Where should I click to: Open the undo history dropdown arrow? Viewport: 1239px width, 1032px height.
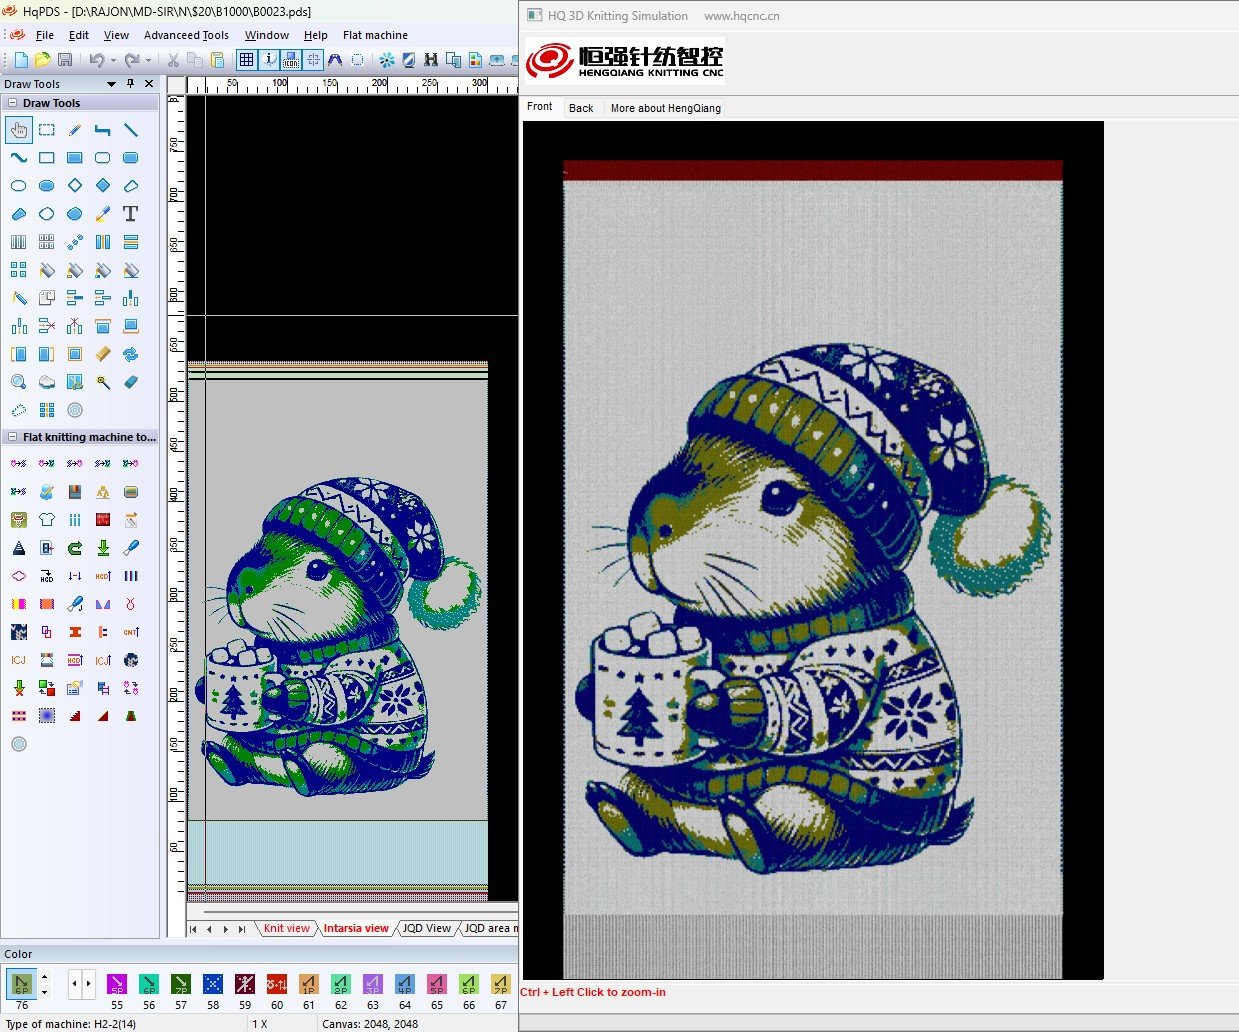click(113, 60)
